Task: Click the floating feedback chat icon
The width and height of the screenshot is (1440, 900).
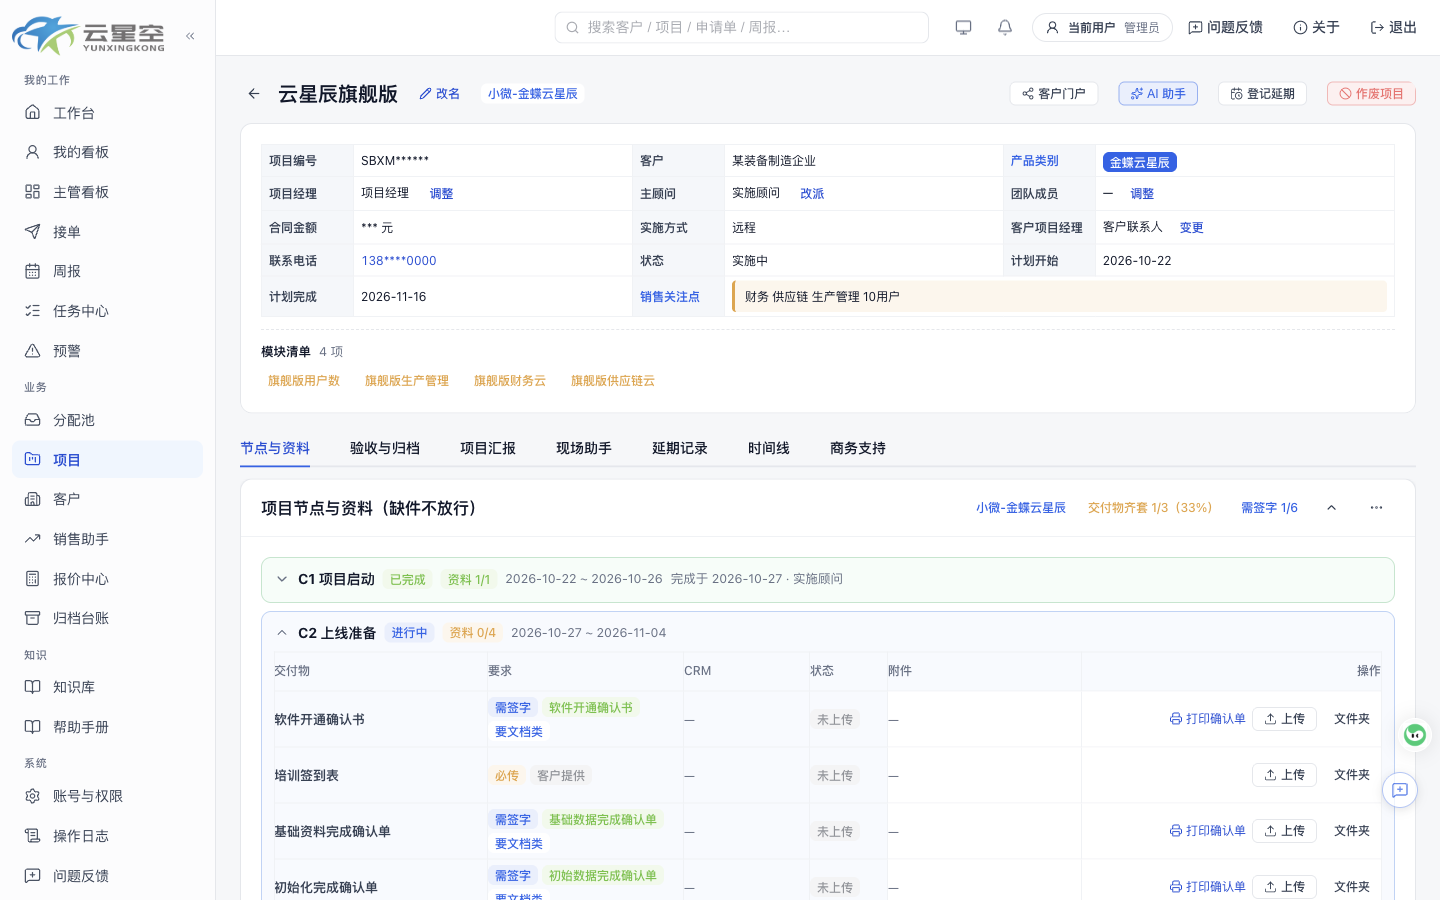Action: tap(1400, 790)
